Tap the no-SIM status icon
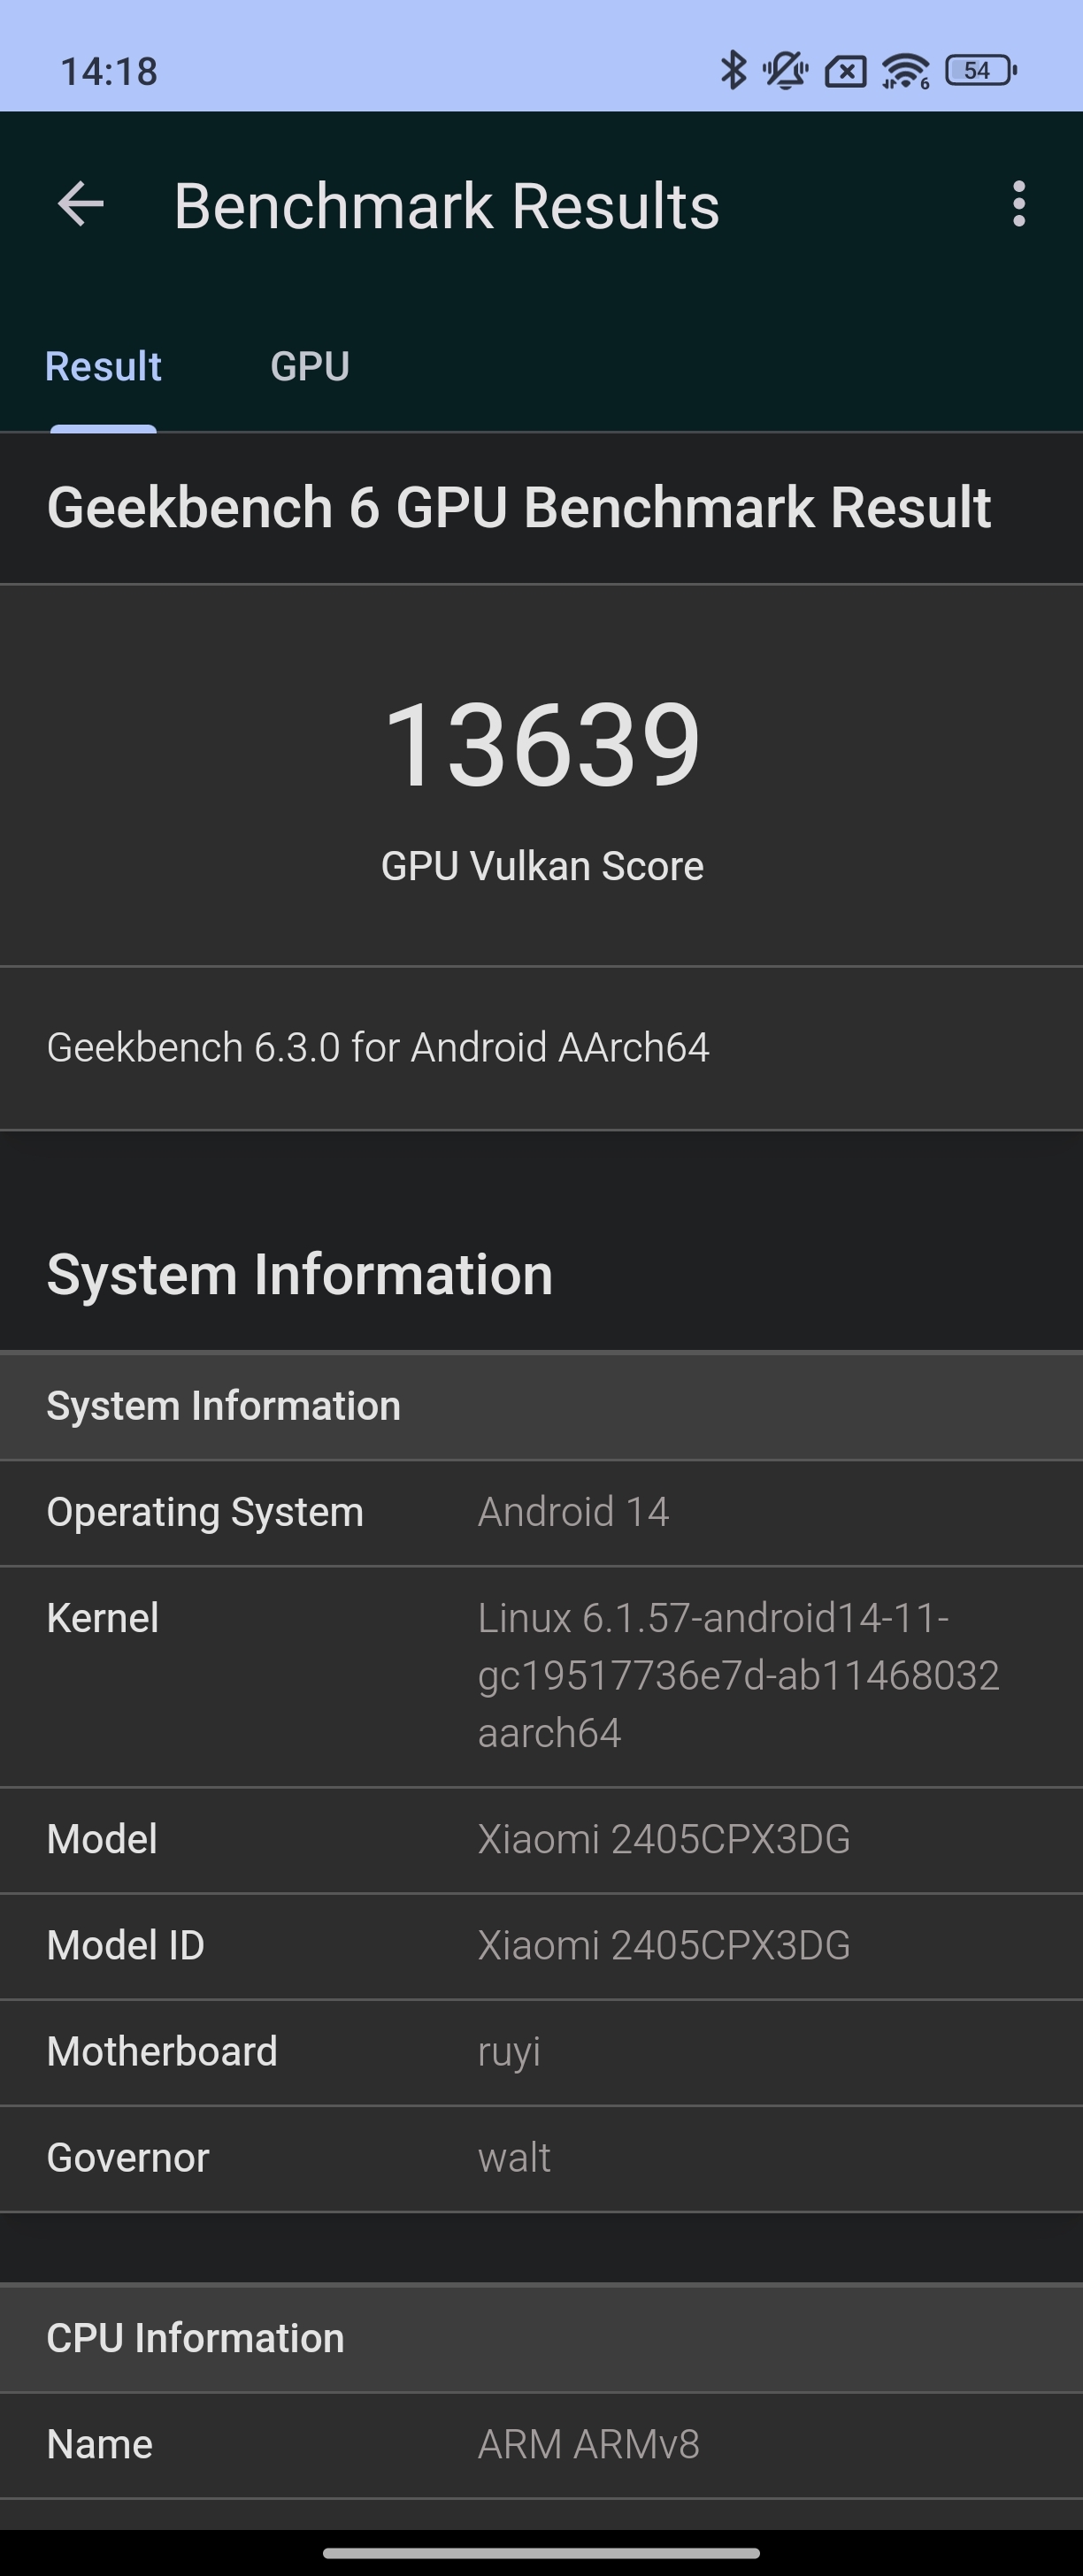The image size is (1083, 2576). (x=845, y=71)
